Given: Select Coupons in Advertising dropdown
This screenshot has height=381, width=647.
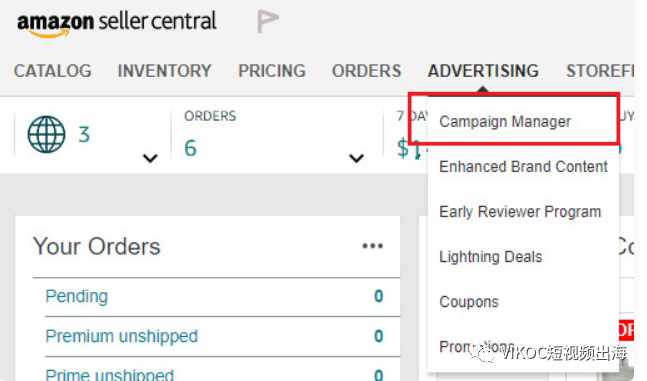Looking at the screenshot, I should [x=469, y=302].
